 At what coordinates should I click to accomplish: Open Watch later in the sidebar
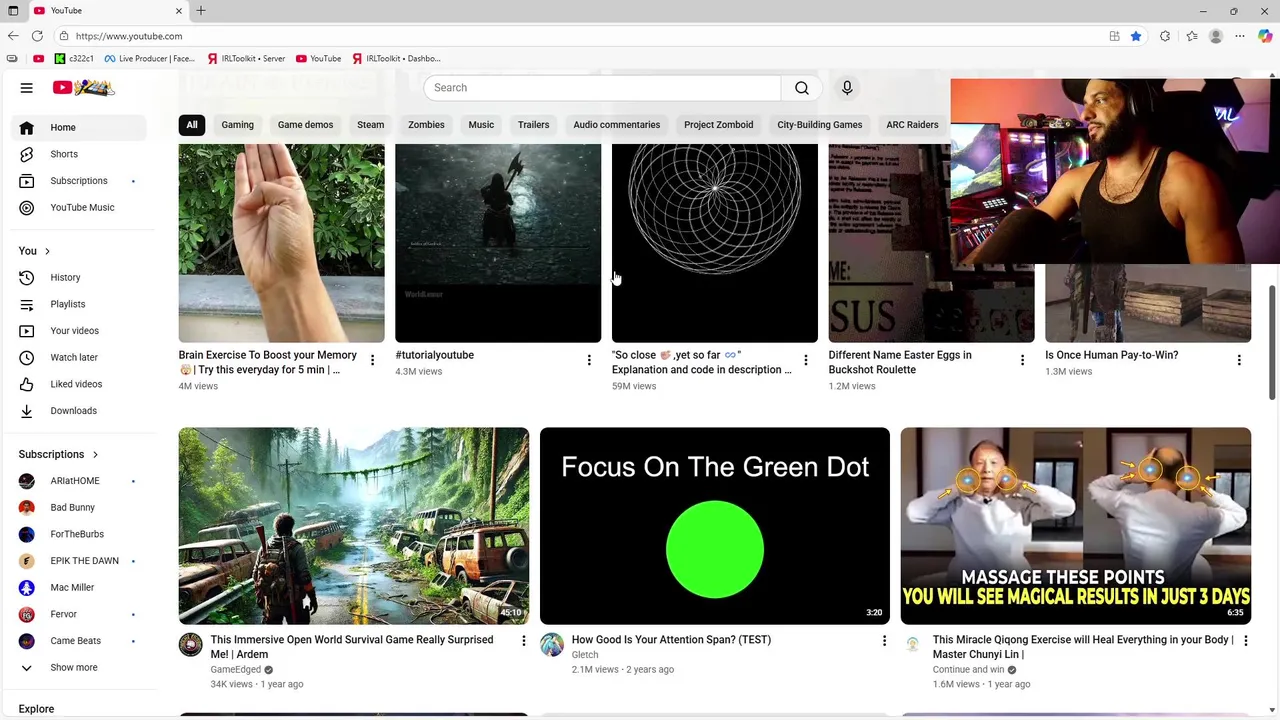pos(80,357)
